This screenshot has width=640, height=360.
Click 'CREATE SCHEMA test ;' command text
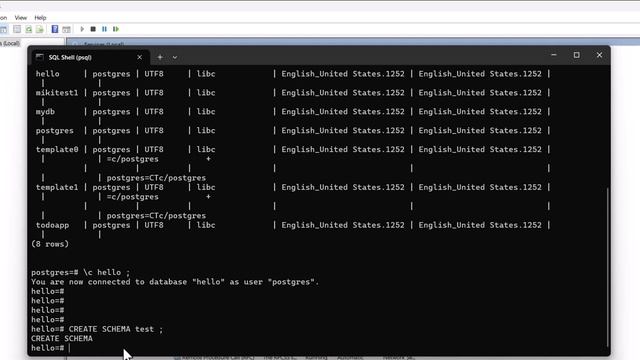pyautogui.click(x=116, y=329)
